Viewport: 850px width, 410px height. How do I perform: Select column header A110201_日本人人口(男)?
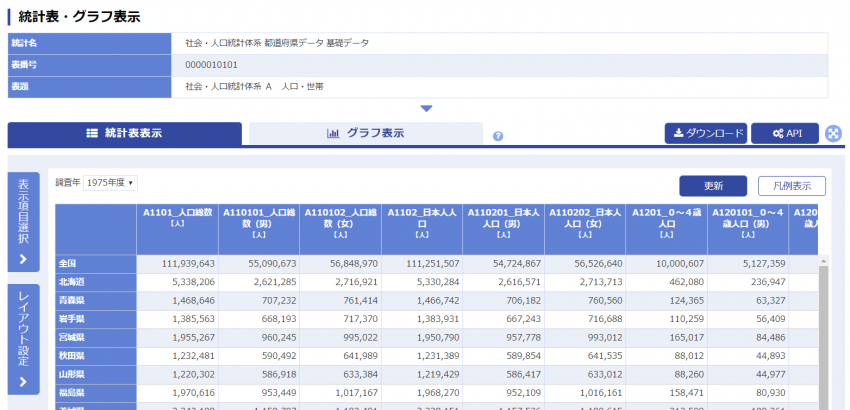(504, 229)
